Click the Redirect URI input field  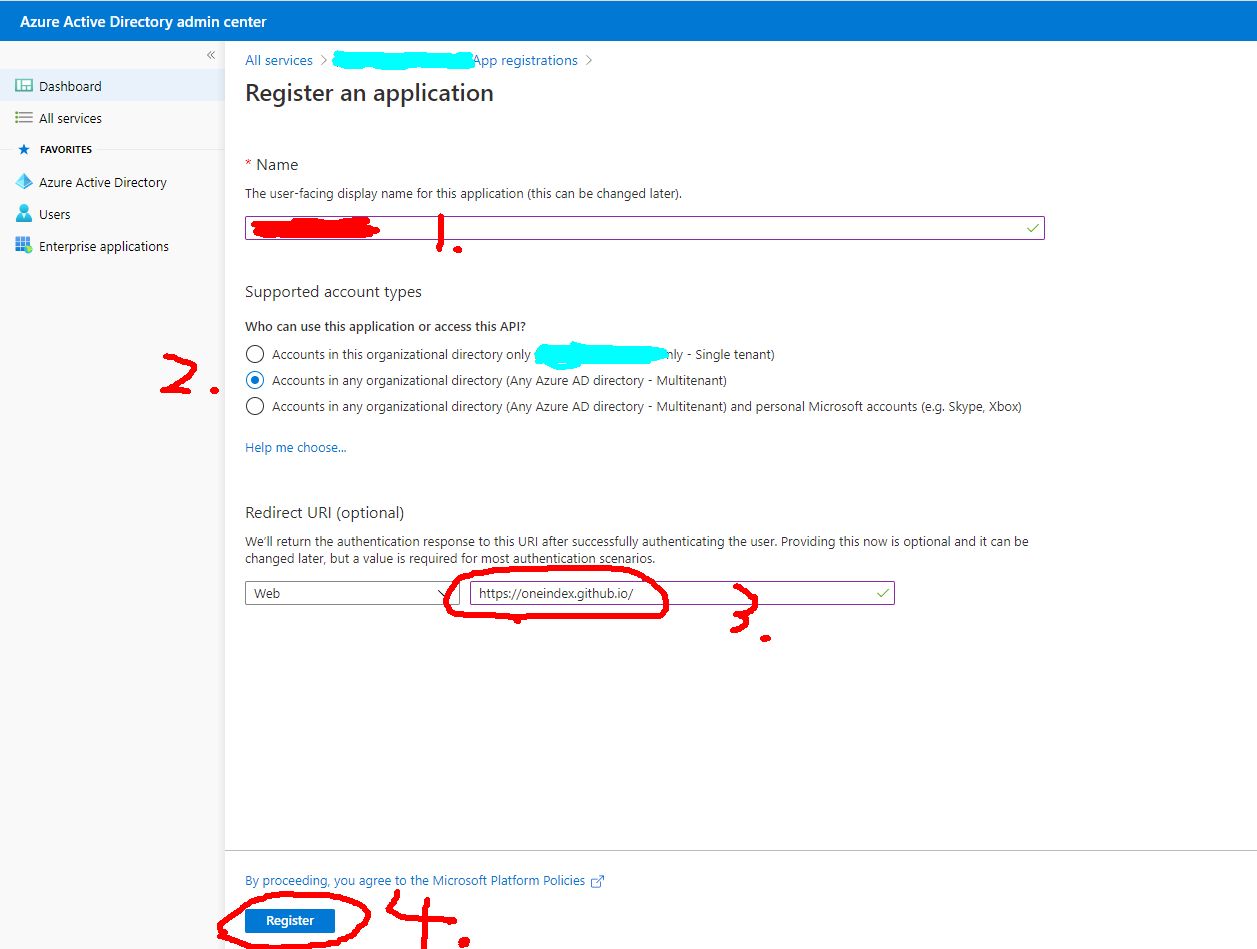(682, 593)
